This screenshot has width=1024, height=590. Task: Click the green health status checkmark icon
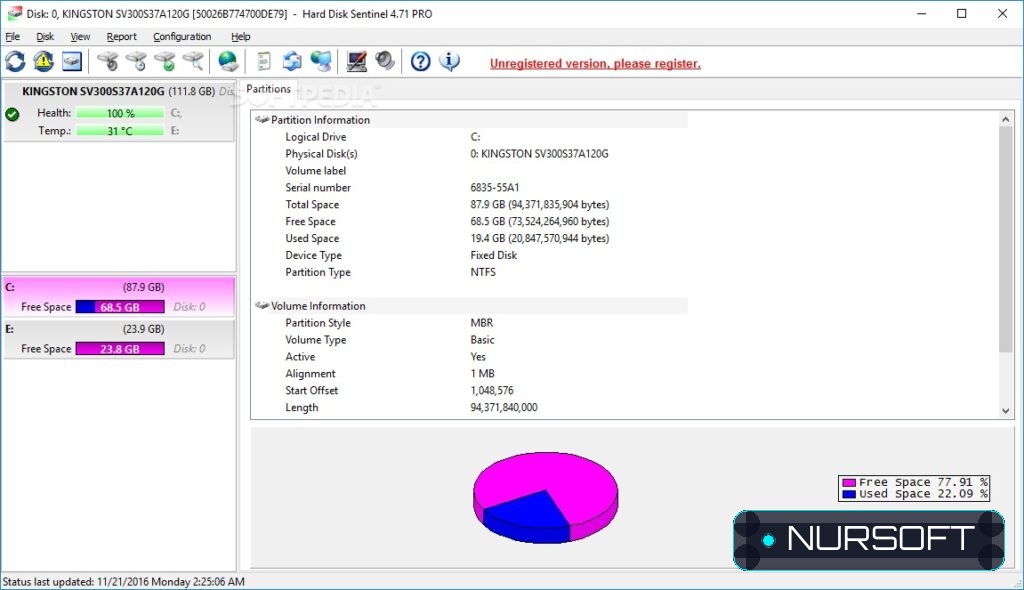[12, 115]
